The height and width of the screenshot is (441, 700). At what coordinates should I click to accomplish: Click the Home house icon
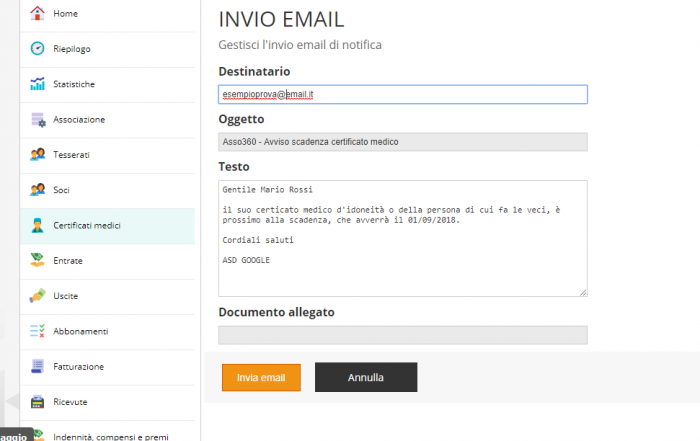(38, 13)
